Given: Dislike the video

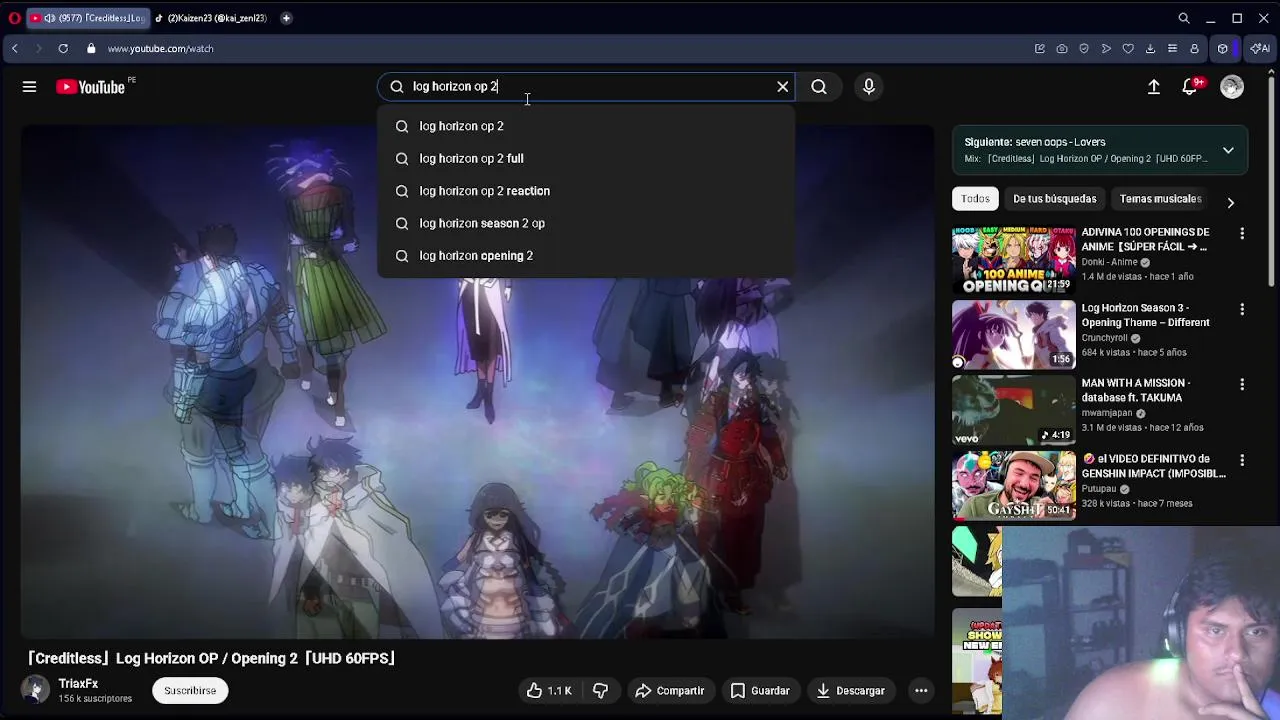Looking at the screenshot, I should (x=601, y=690).
